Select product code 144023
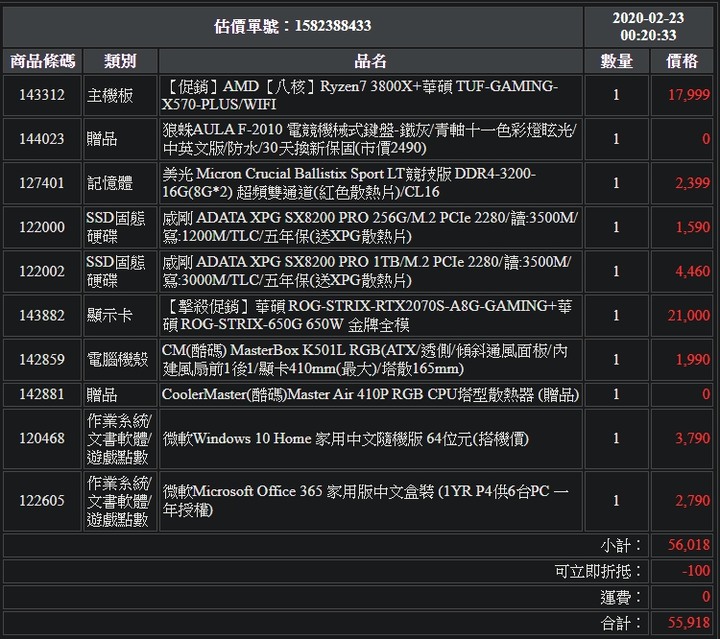The image size is (720, 639). (x=42, y=139)
